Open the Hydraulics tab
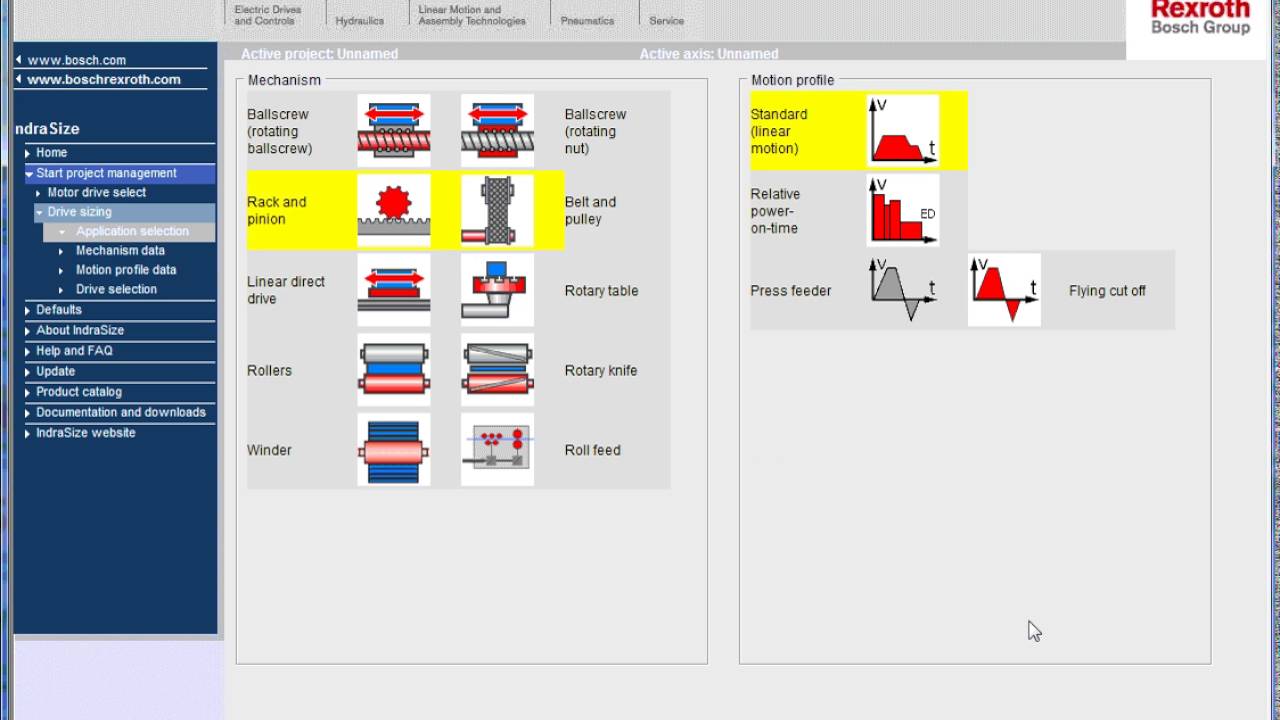Viewport: 1280px width, 720px height. [x=359, y=20]
